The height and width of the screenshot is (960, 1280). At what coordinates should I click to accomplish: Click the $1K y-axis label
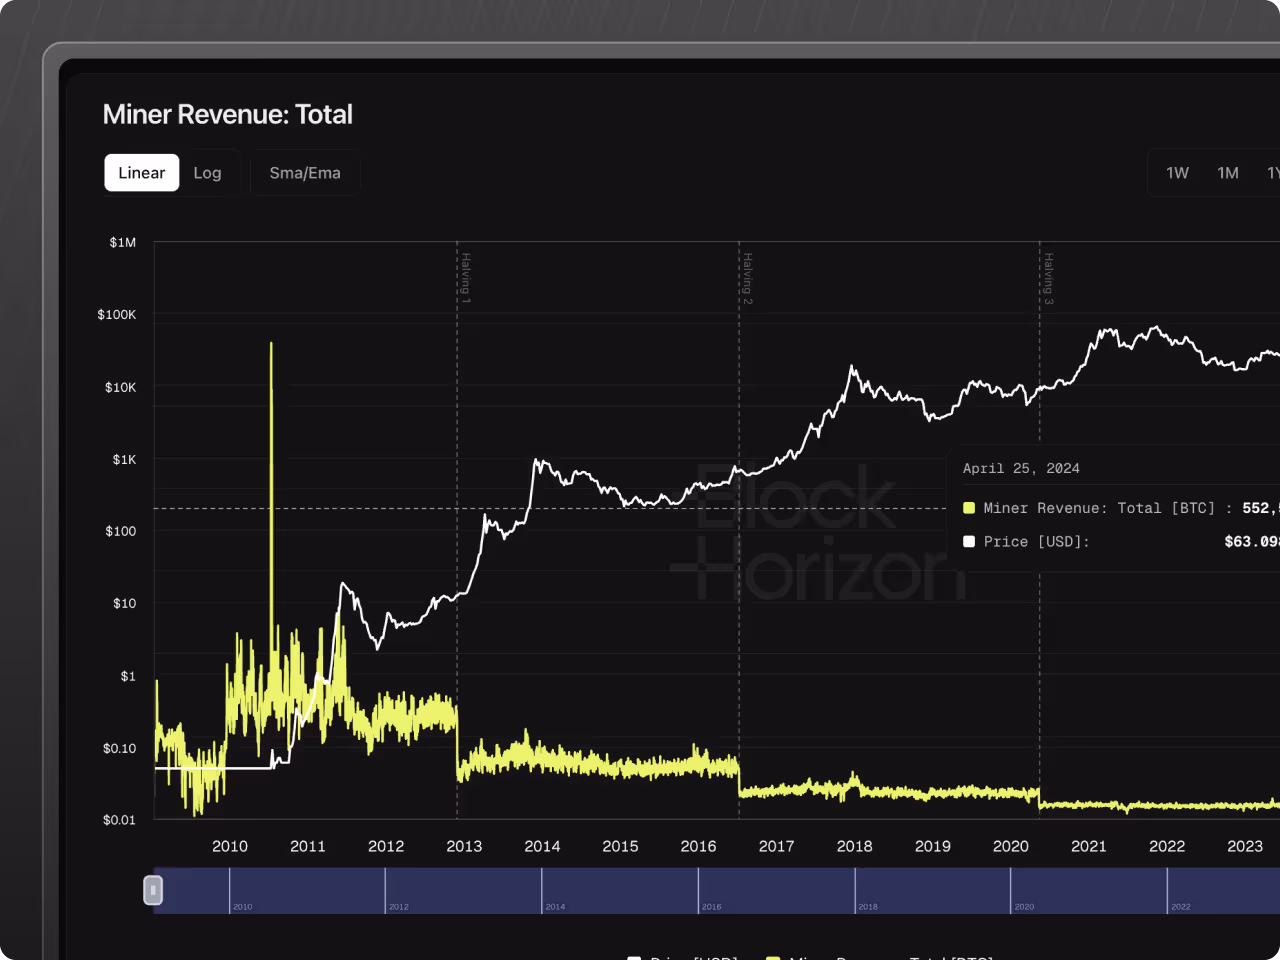pyautogui.click(x=124, y=459)
